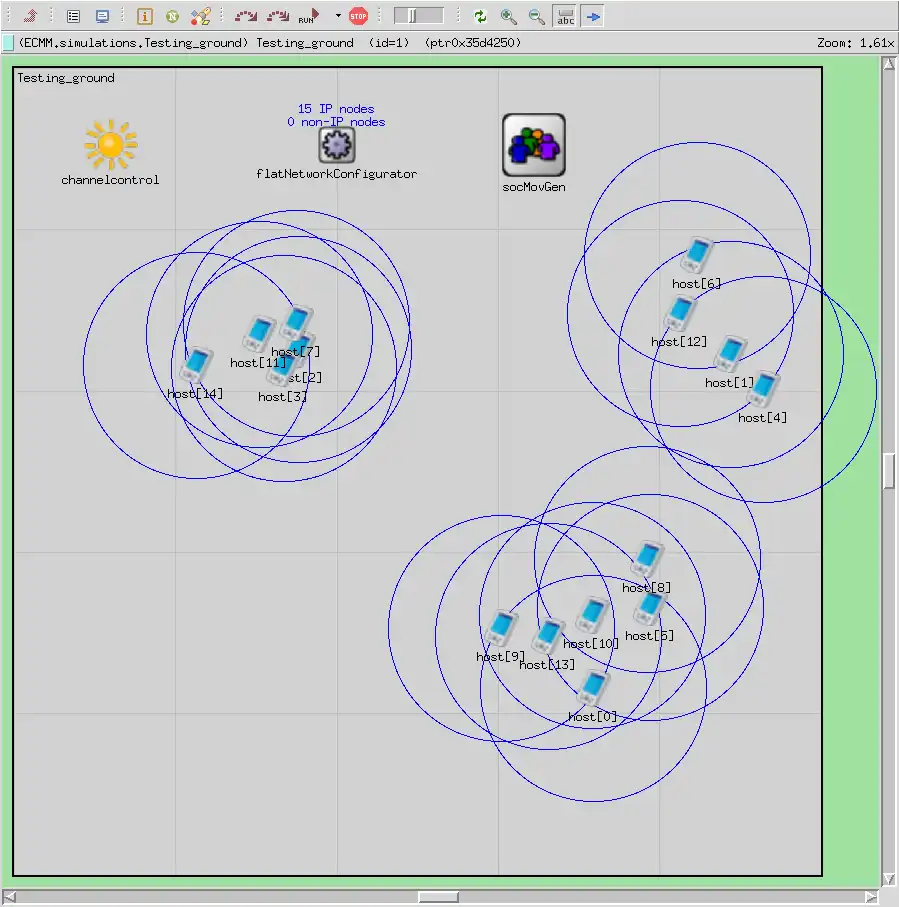The image size is (899, 907).
Task: Click the green N network icon
Action: (172, 17)
